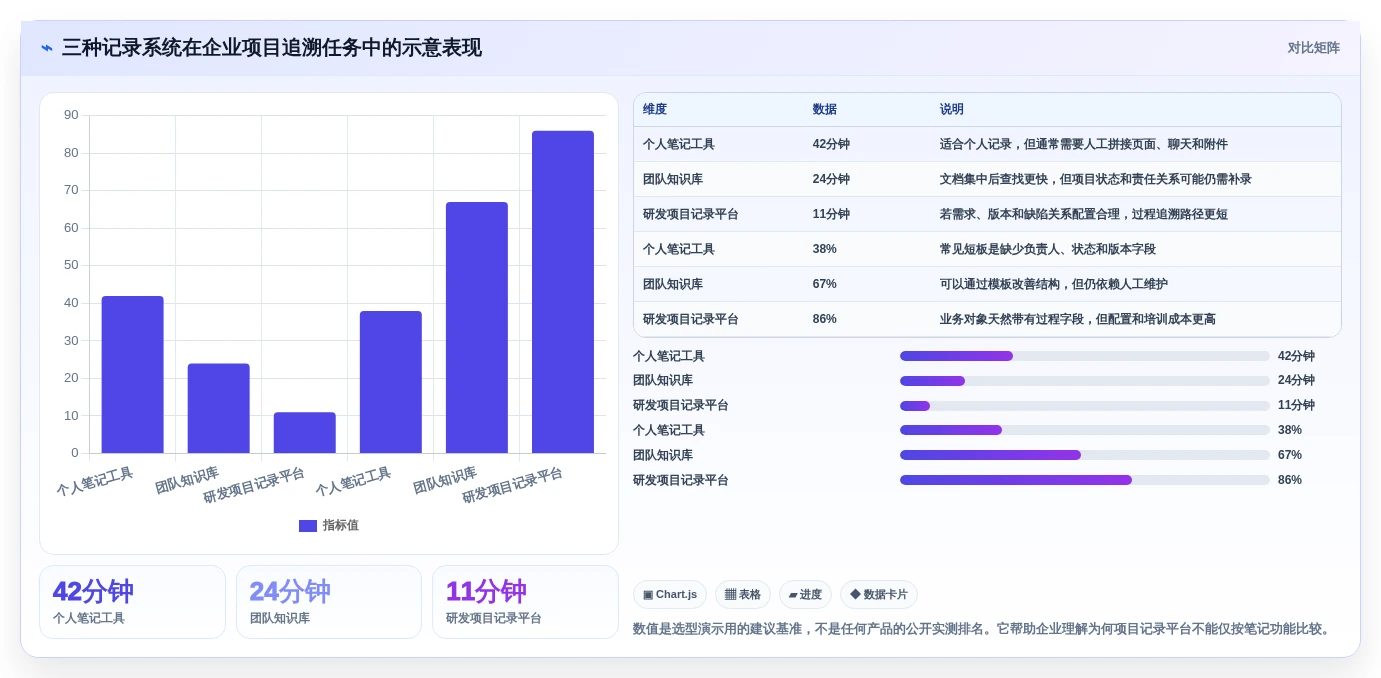Open the 24分钟 团队知识库 stat card
1381x678 pixels.
(329, 602)
